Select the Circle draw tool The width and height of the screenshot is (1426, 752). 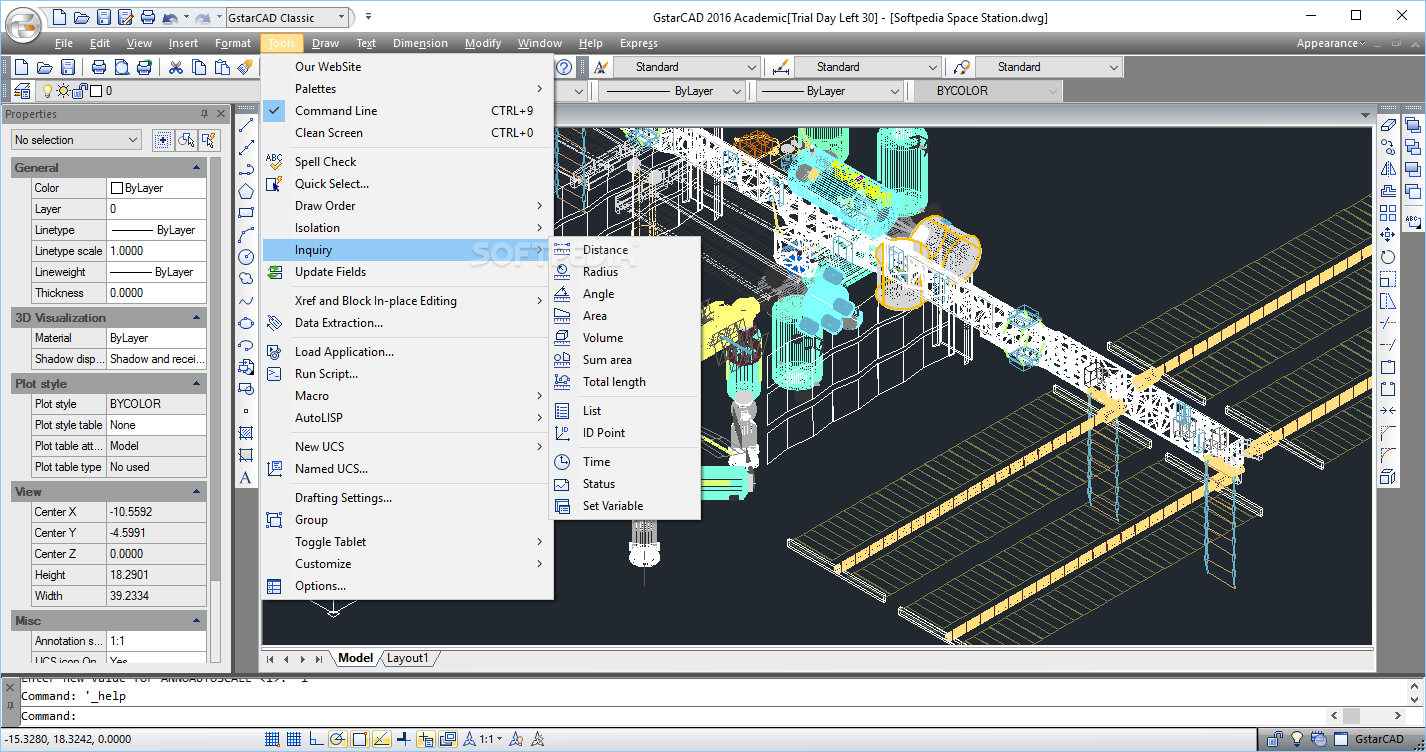(x=246, y=257)
